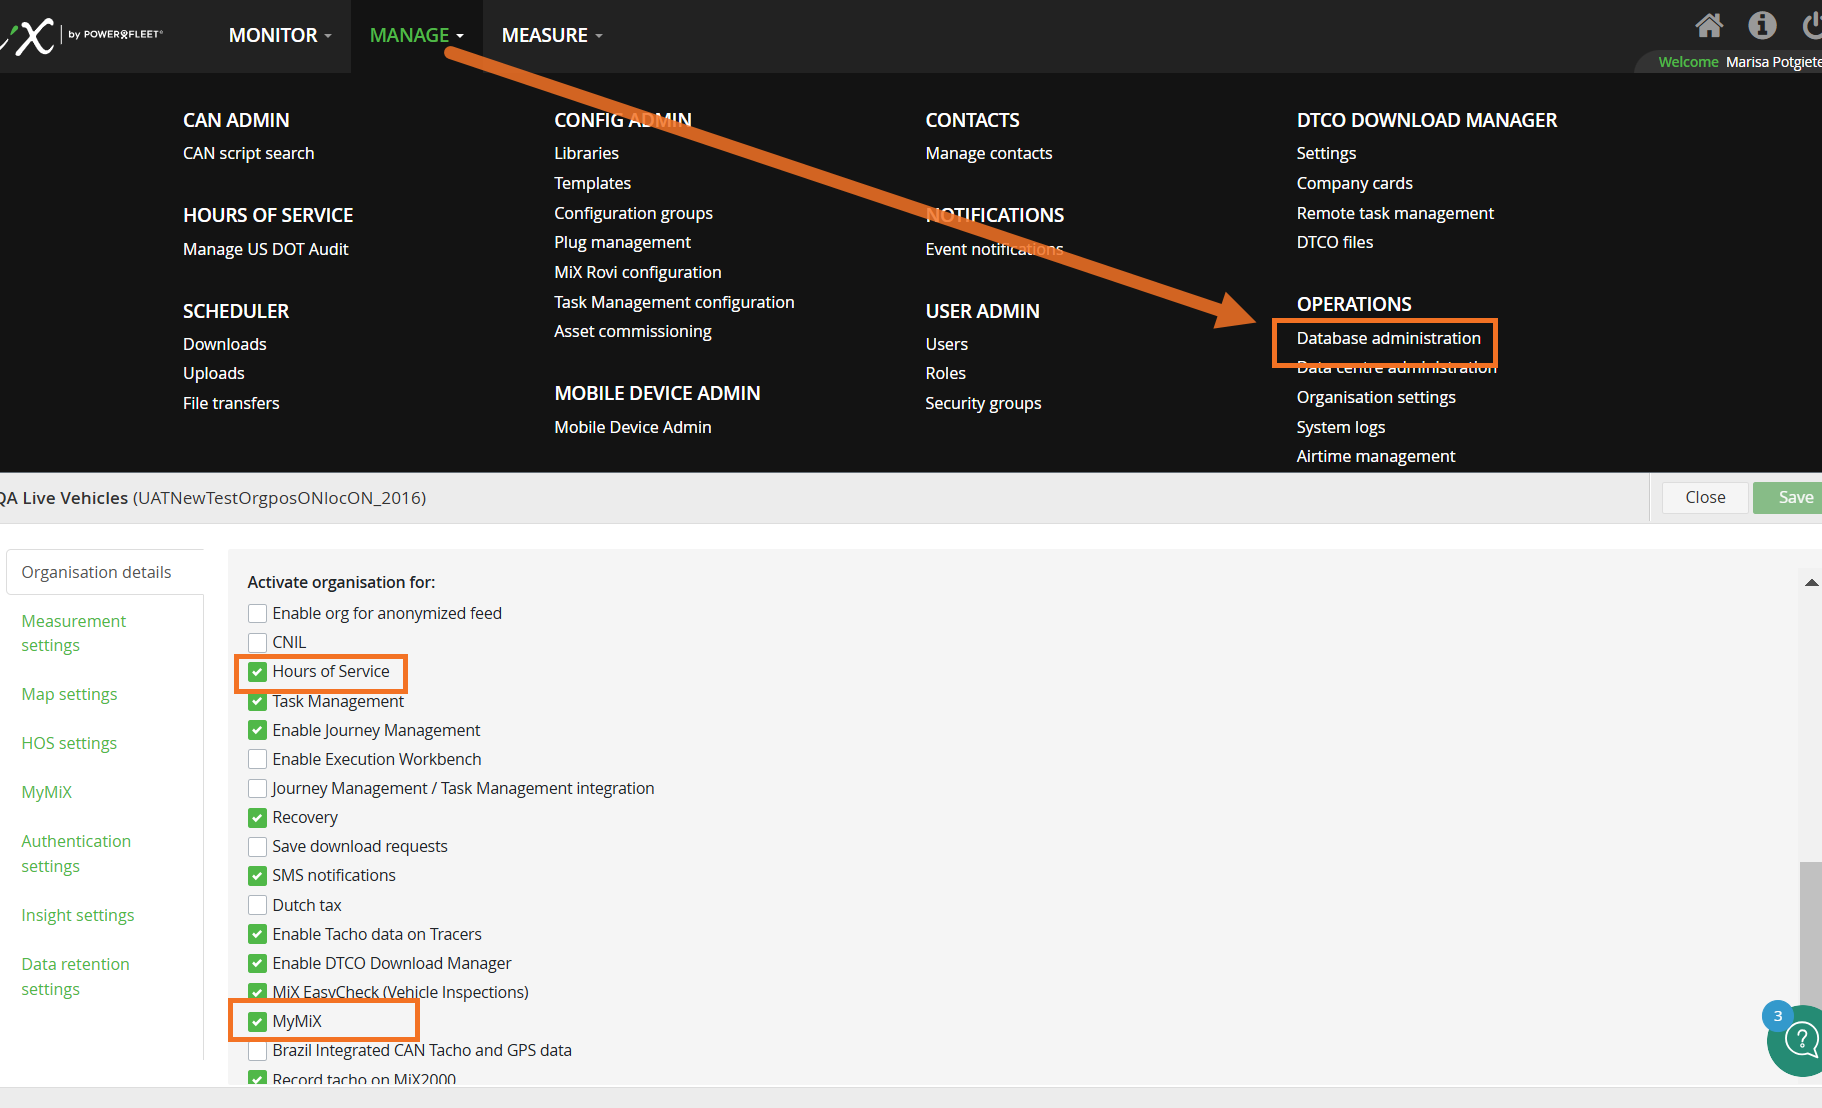Toggle the CNIL checkbox
1822x1108 pixels.
click(x=257, y=642)
